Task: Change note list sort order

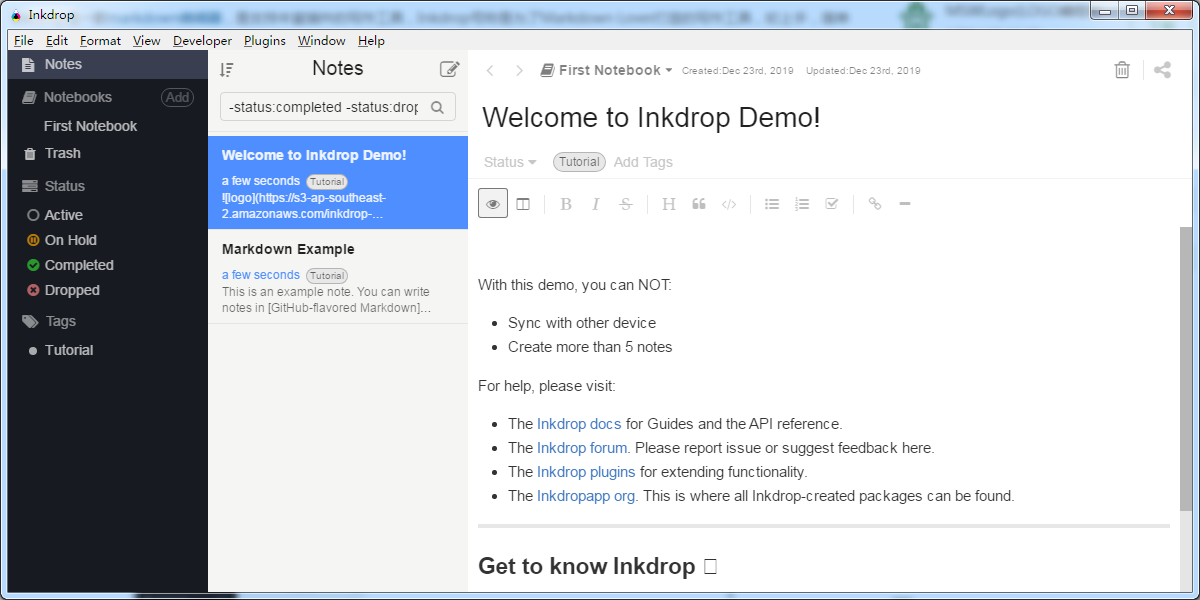Action: (227, 70)
